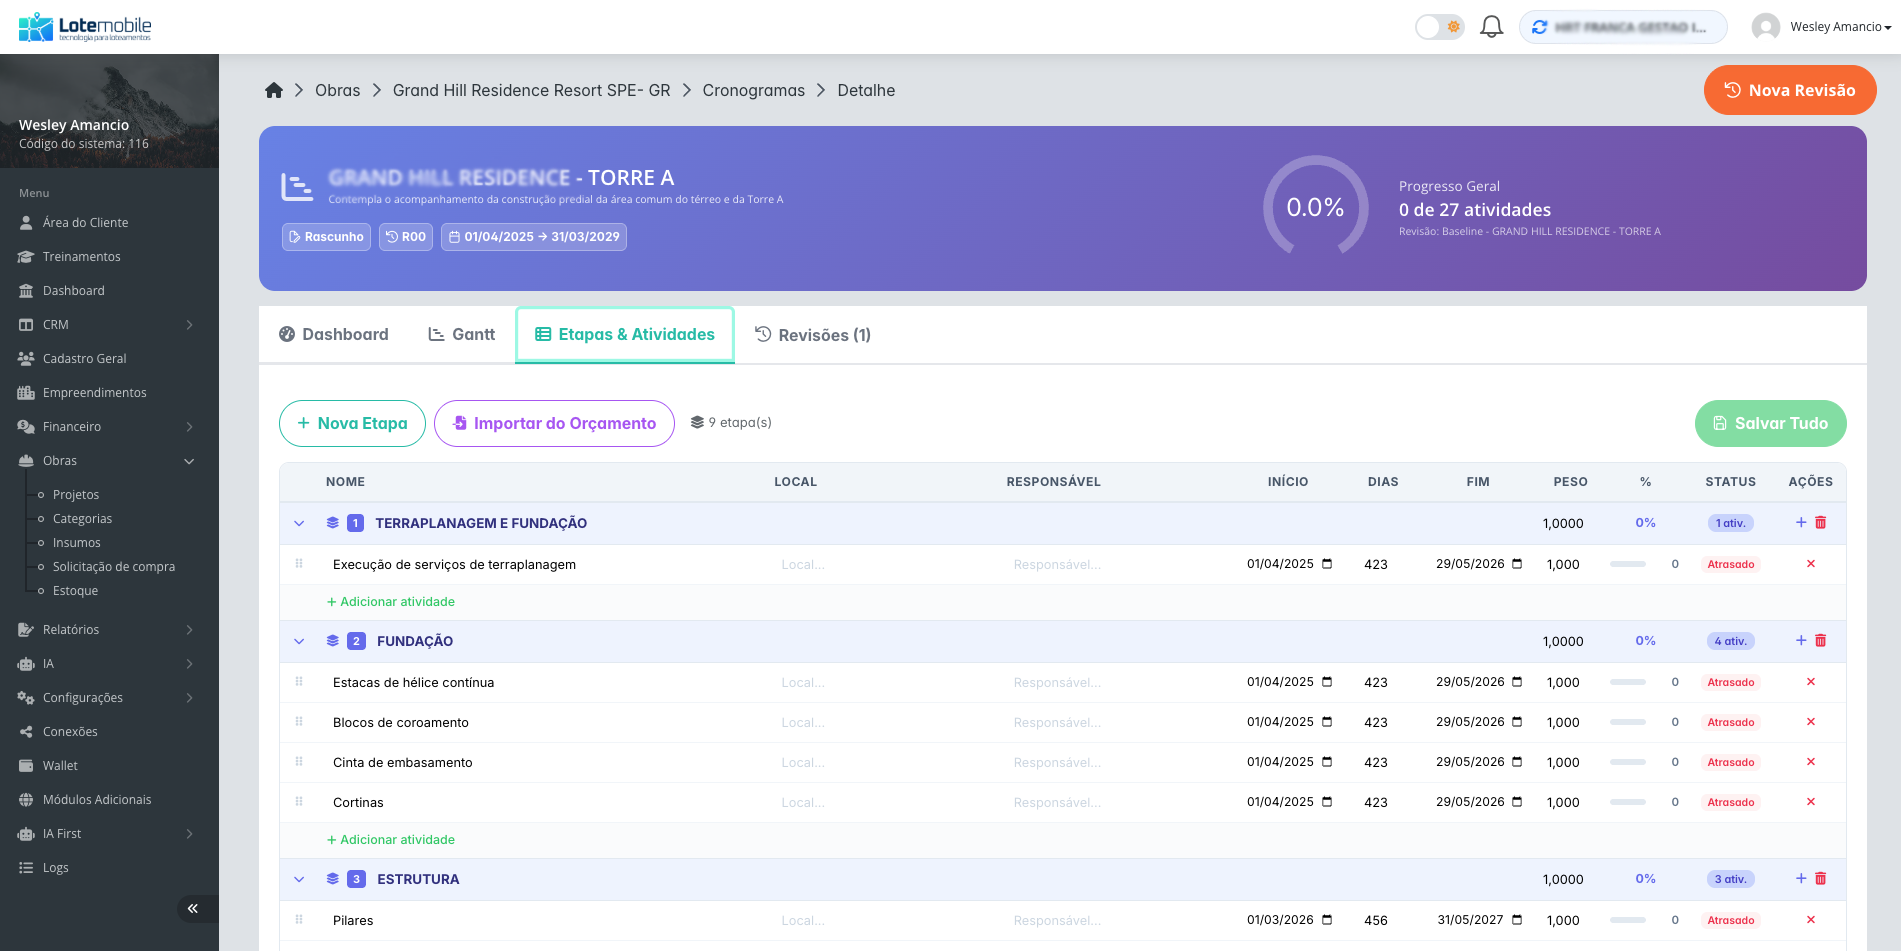1901x951 pixels.
Task: Remove the Execução de serviços de terraplanagem activity
Action: [x=1811, y=564]
